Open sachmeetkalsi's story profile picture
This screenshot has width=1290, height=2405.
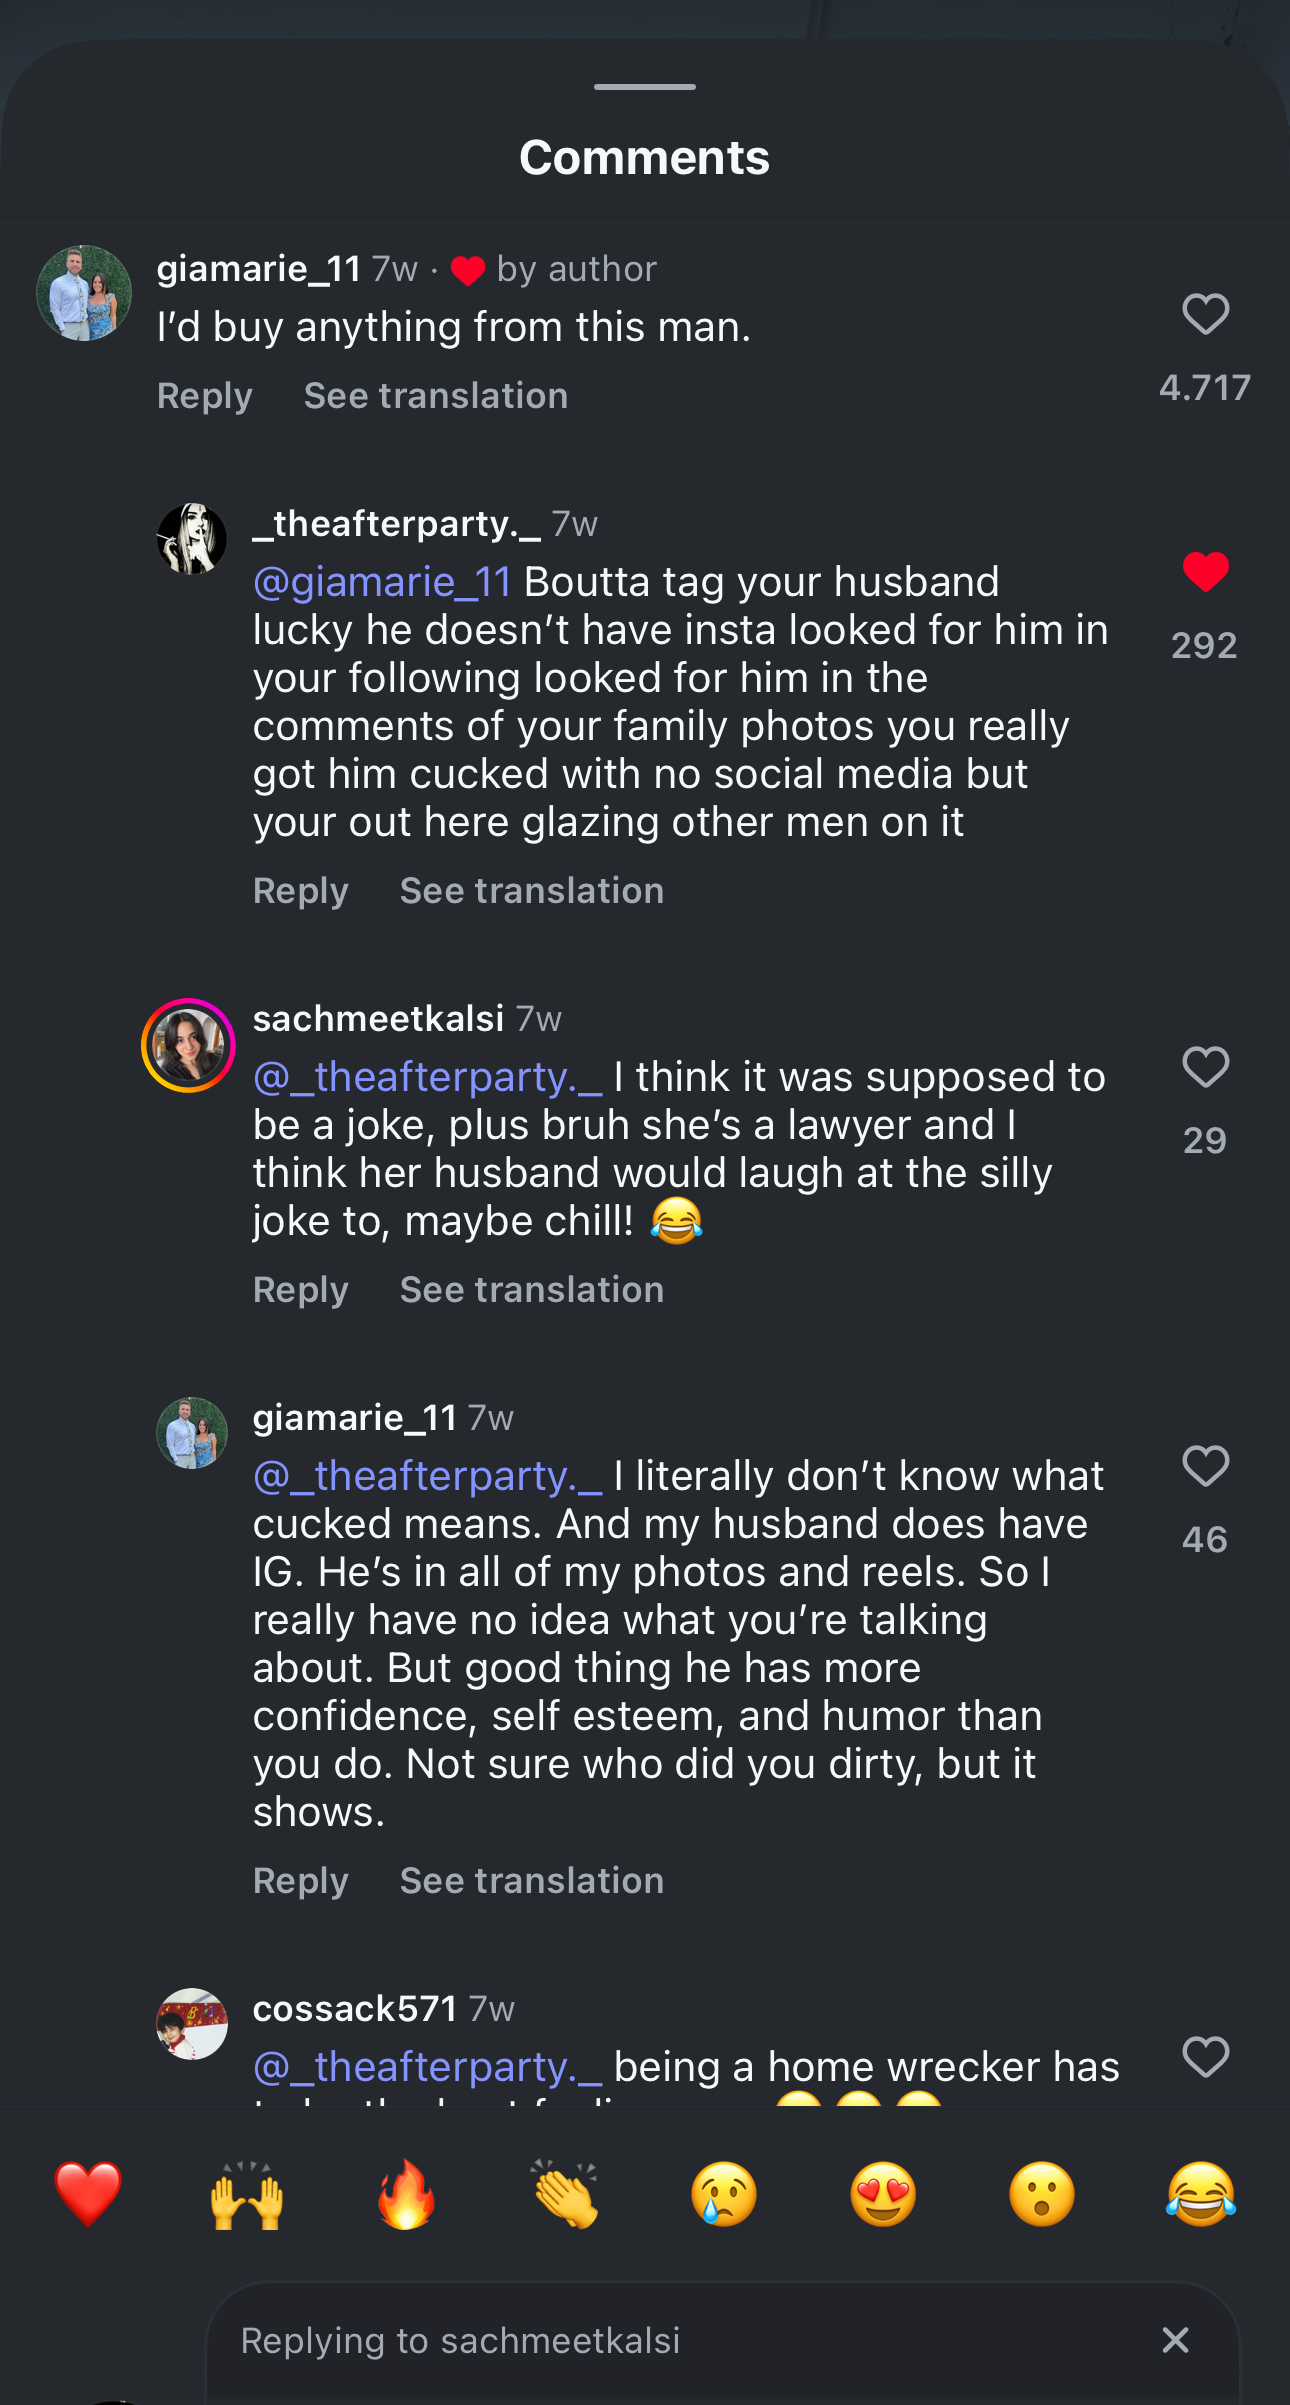[x=188, y=1045]
